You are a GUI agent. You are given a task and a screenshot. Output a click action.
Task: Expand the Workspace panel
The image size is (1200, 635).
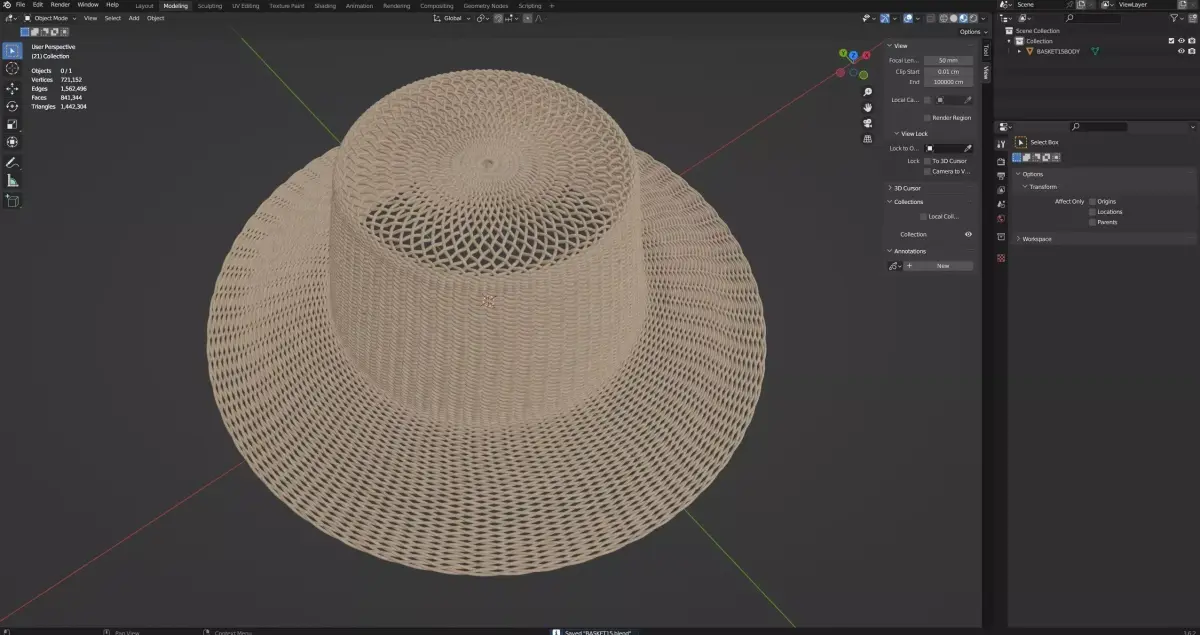click(x=1018, y=239)
